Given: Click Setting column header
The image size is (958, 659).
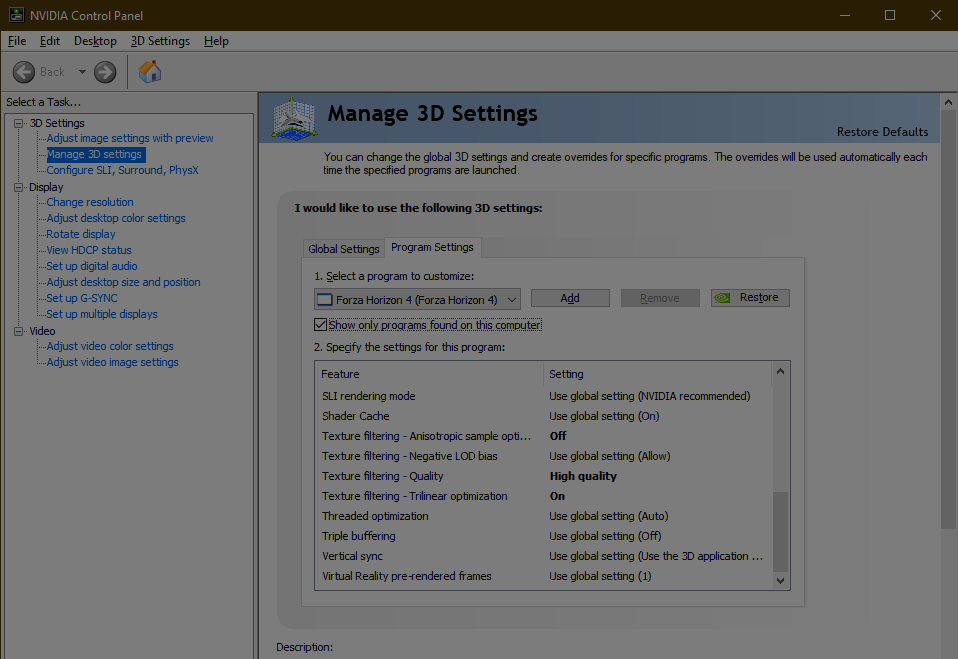Looking at the screenshot, I should coord(658,374).
